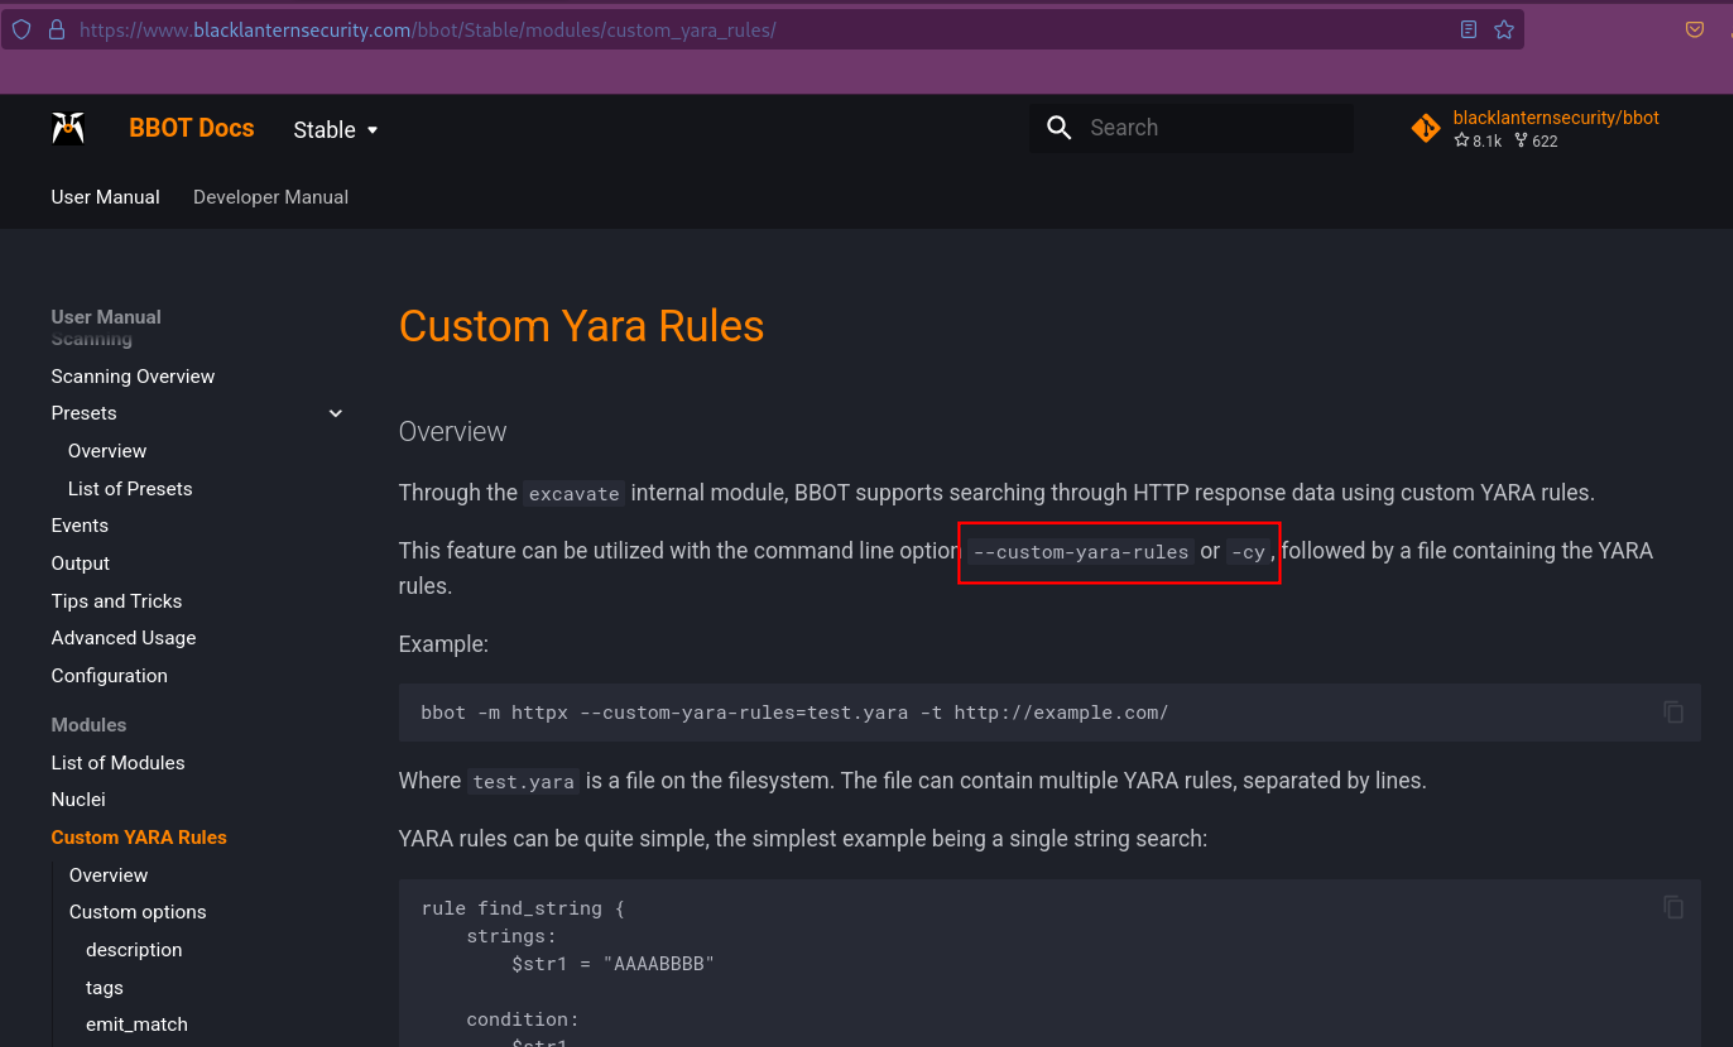Open Advanced Usage page
This screenshot has width=1733, height=1047.
click(123, 638)
